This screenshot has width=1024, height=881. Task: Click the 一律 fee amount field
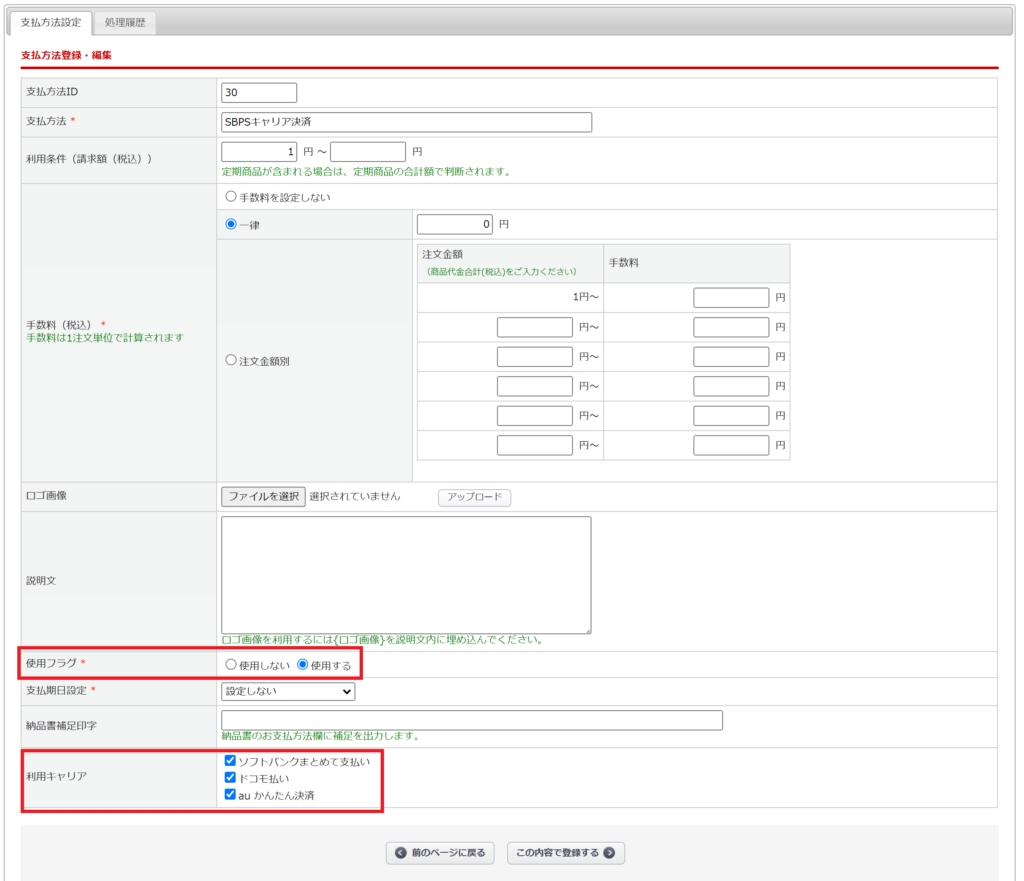tap(455, 224)
